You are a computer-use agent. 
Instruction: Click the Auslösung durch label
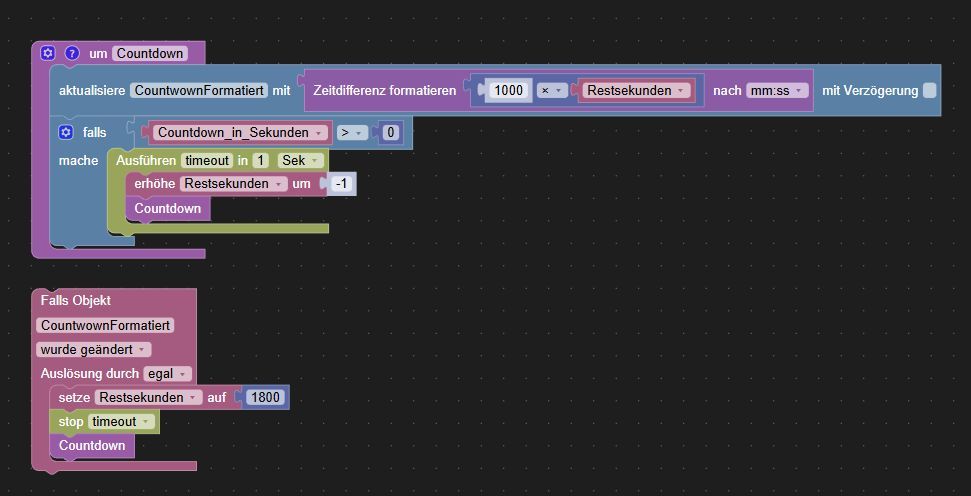tap(90, 374)
